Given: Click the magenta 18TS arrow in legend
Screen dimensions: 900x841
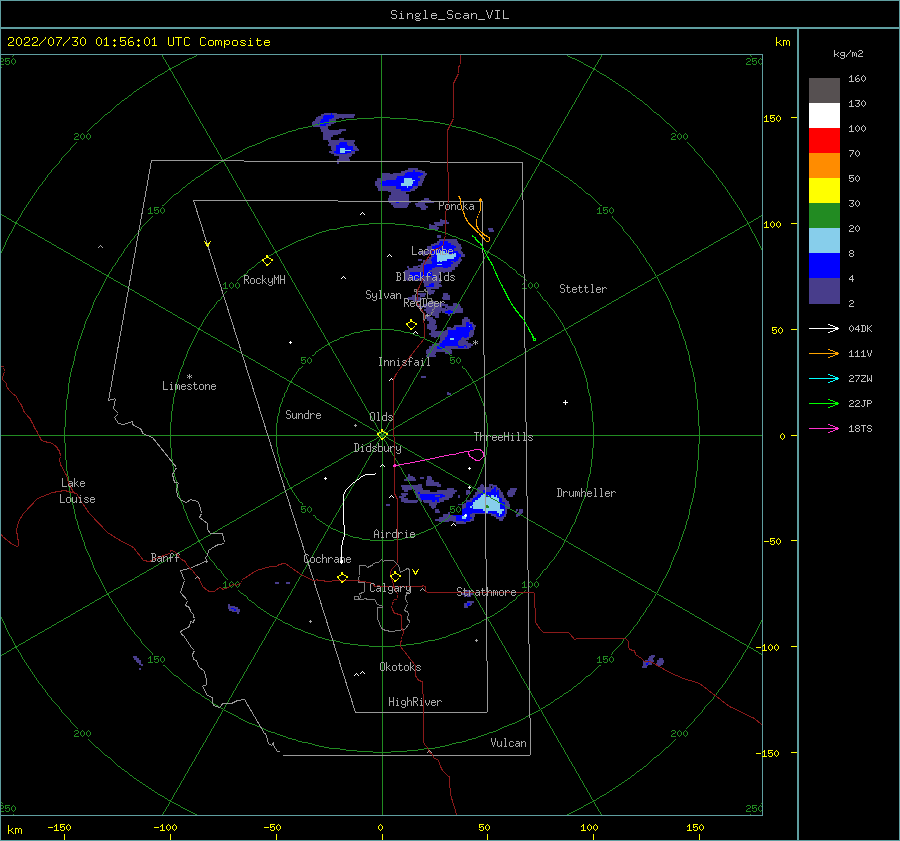Looking at the screenshot, I should pos(824,428).
